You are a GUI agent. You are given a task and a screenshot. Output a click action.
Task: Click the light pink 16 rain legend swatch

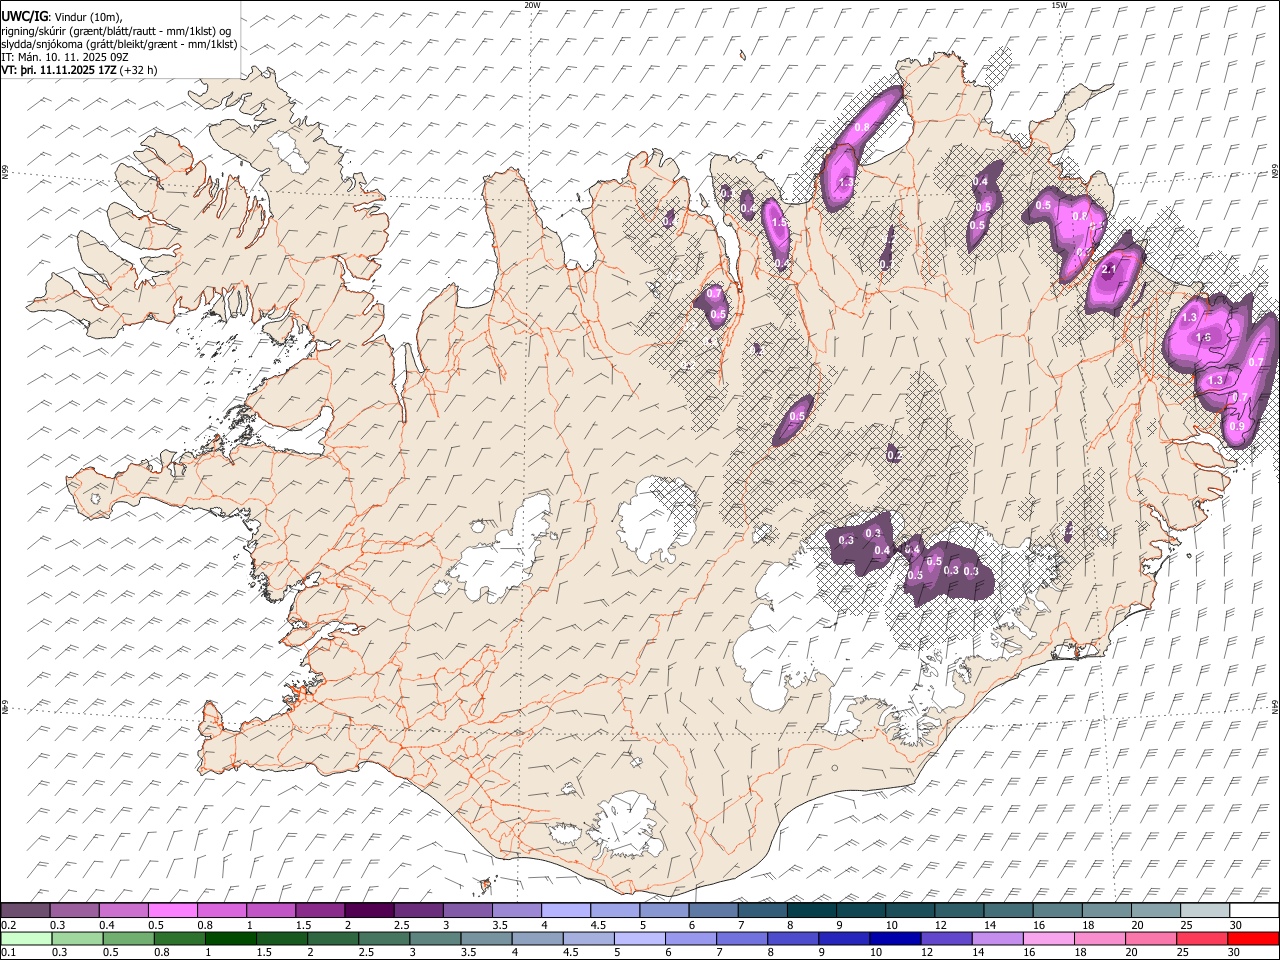(1049, 939)
